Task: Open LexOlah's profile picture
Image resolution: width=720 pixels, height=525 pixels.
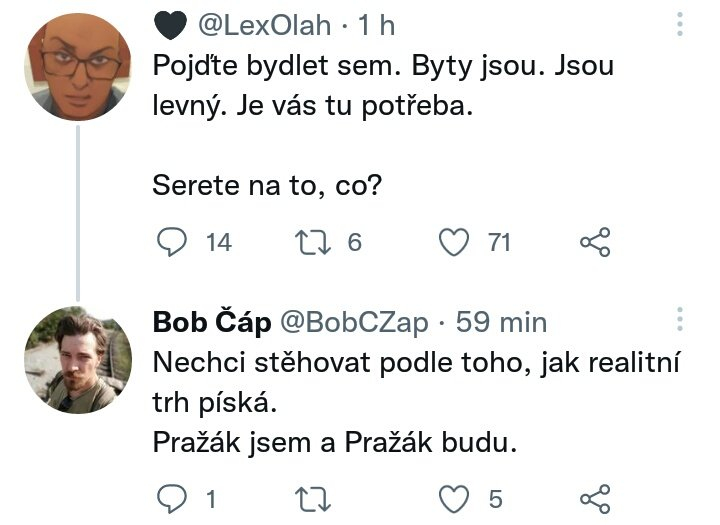Action: pyautogui.click(x=78, y=66)
